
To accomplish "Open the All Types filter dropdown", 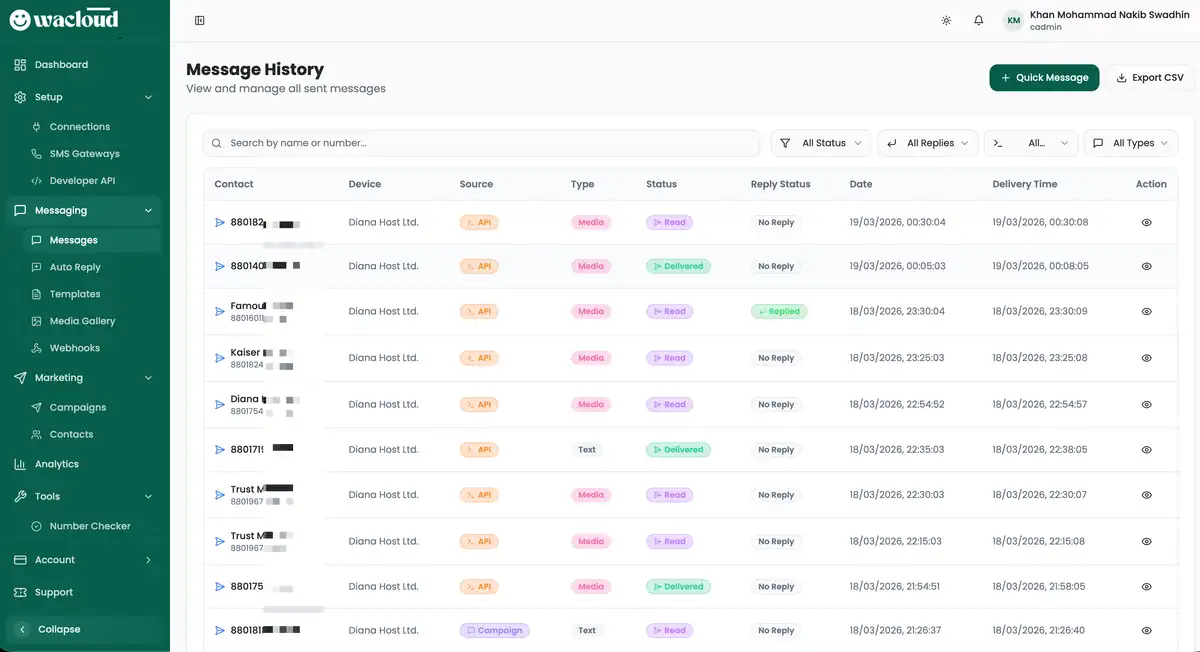I will (1131, 143).
